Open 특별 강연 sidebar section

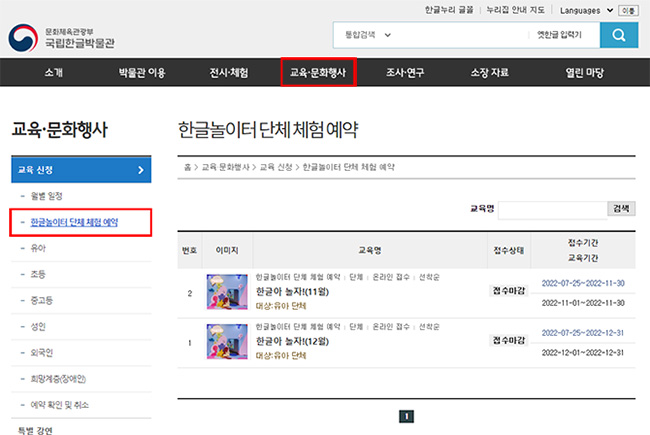[35, 430]
